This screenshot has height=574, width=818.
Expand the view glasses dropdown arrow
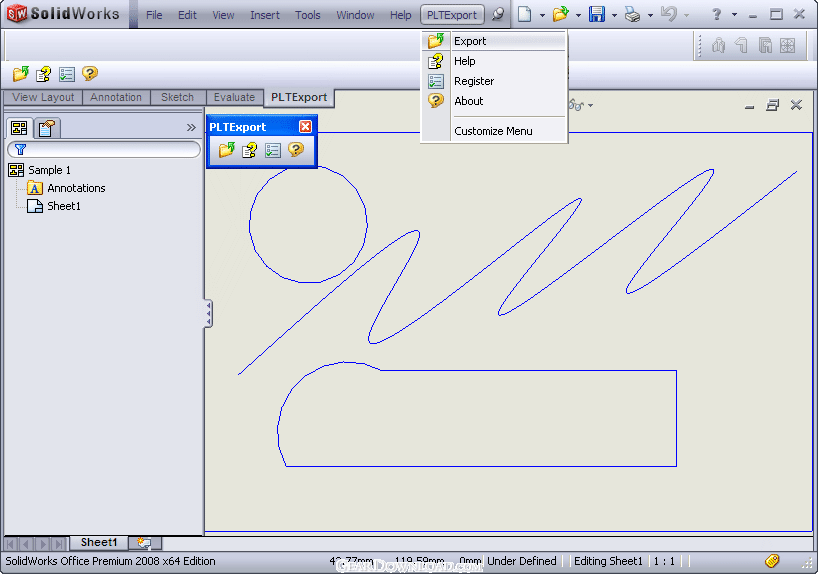tap(591, 105)
